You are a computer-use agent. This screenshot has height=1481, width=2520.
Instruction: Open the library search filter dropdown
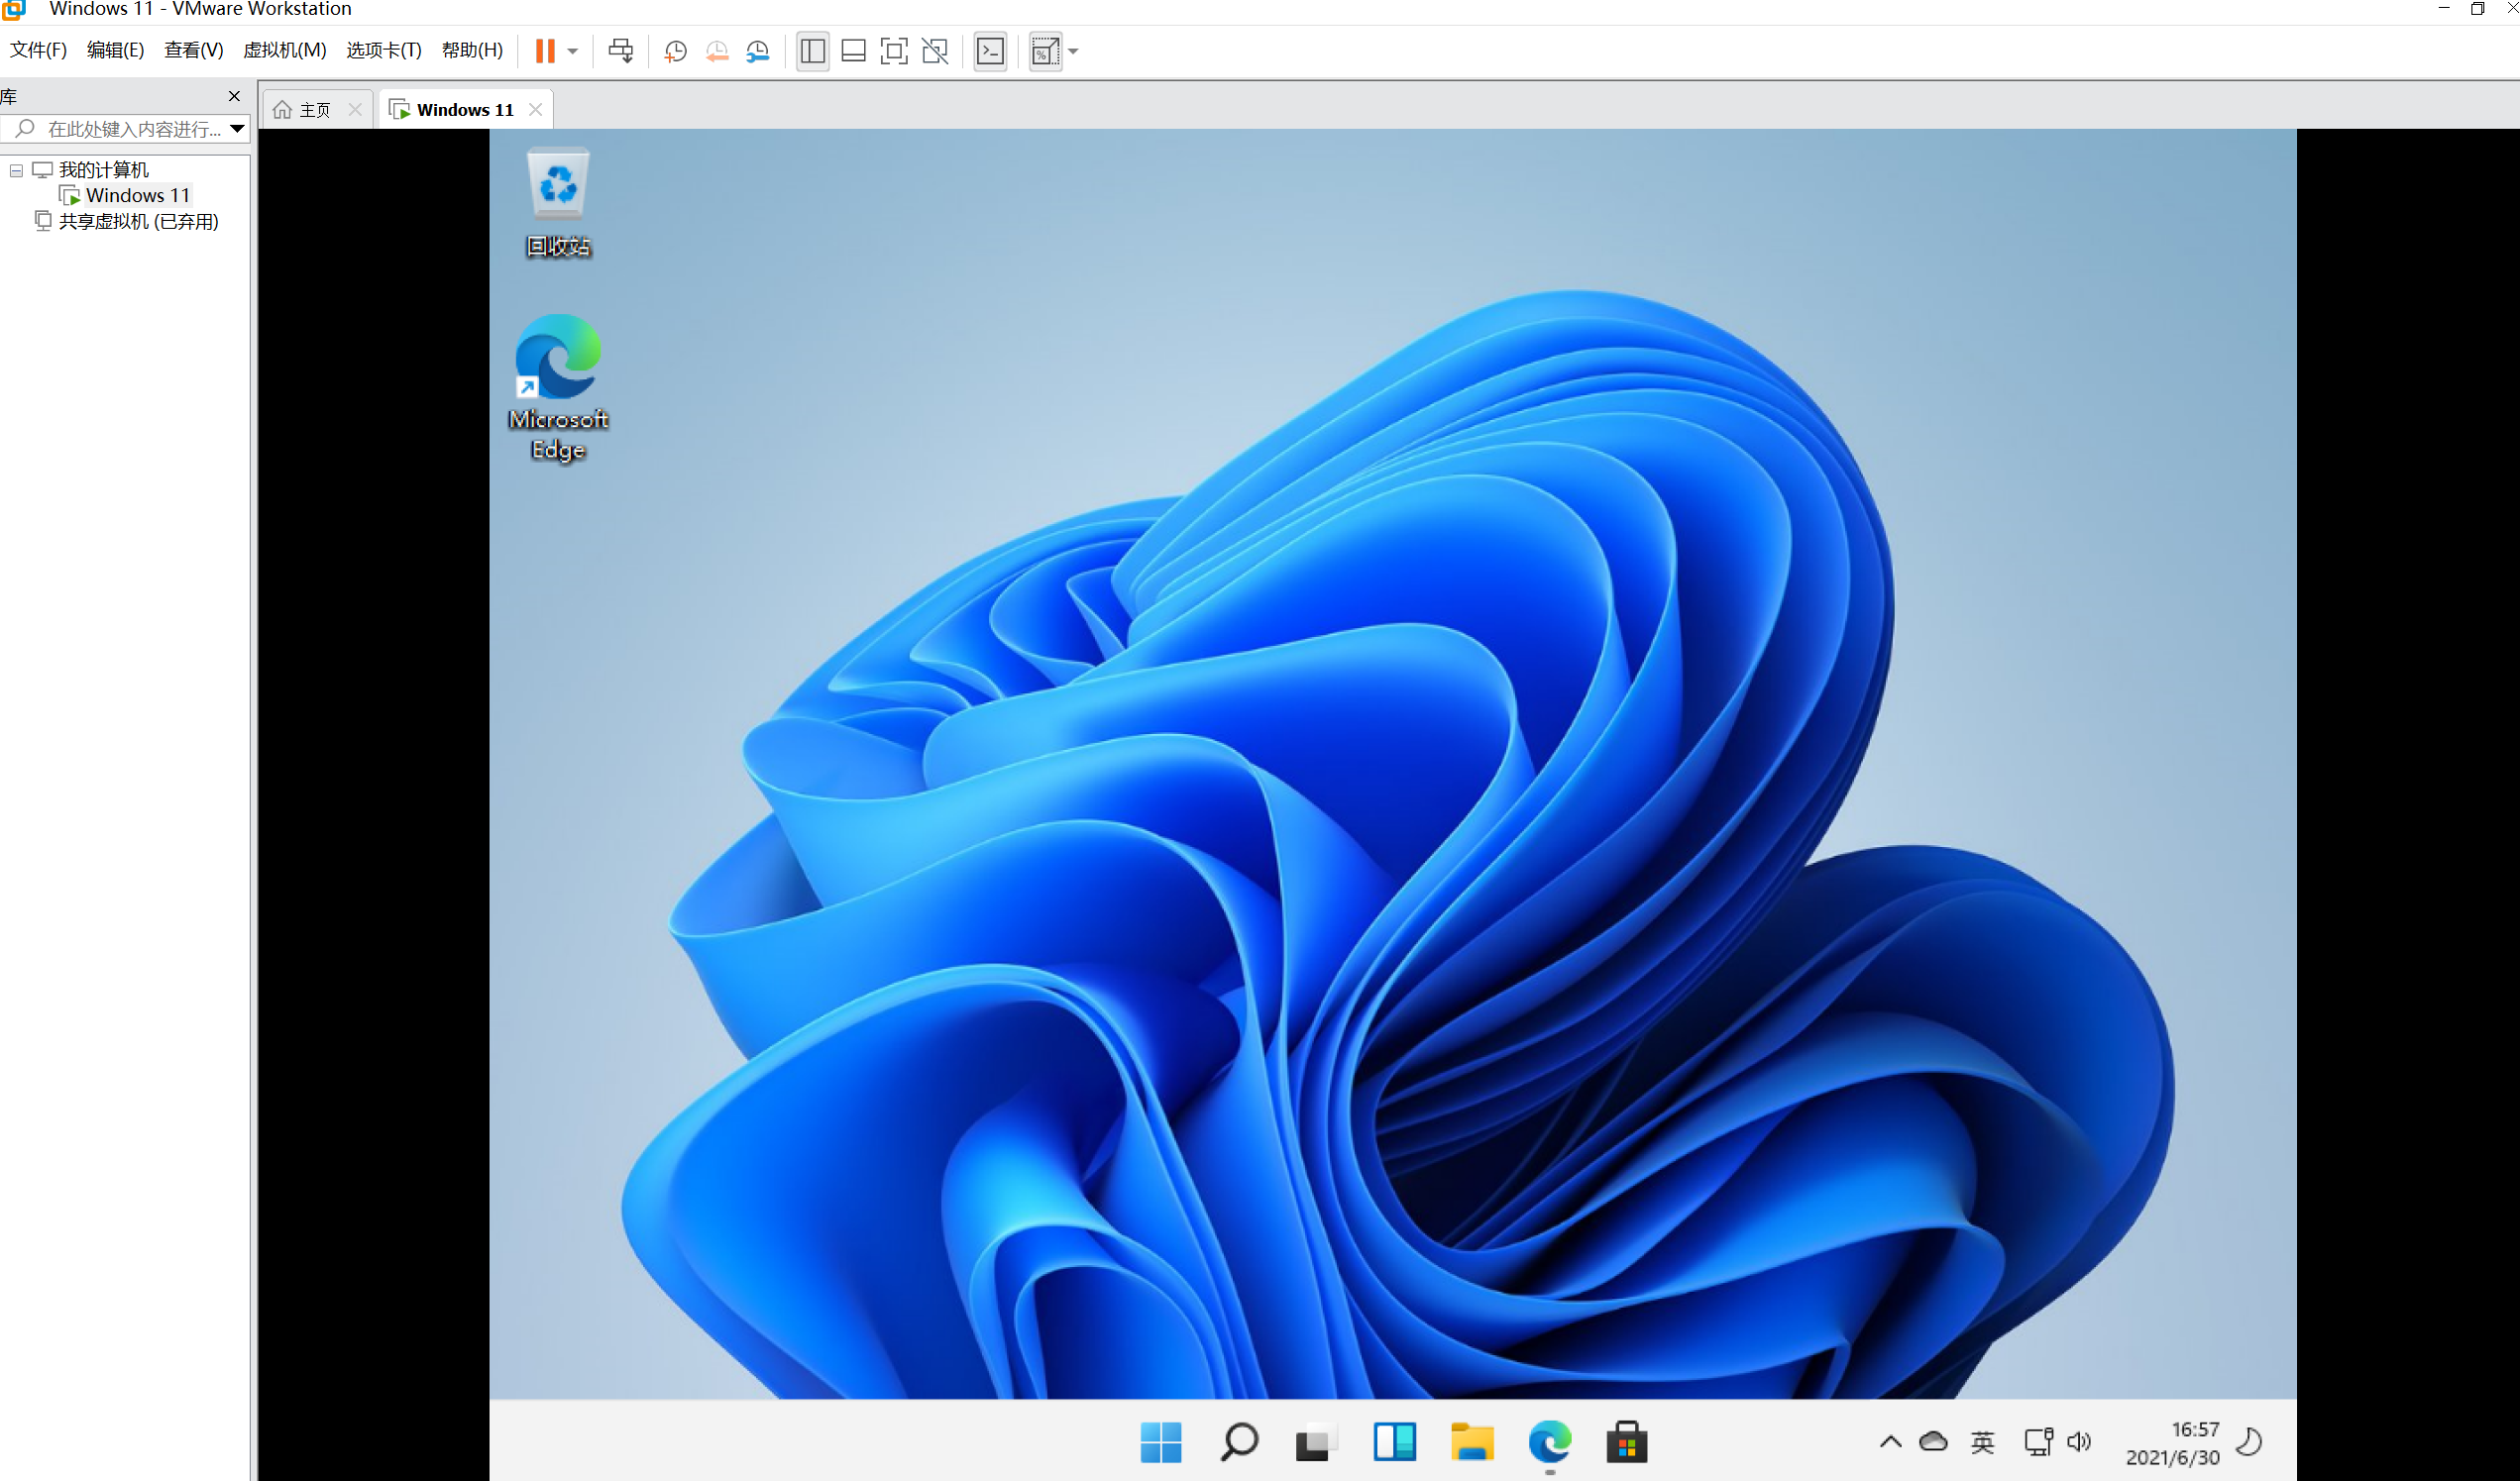pyautogui.click(x=237, y=128)
